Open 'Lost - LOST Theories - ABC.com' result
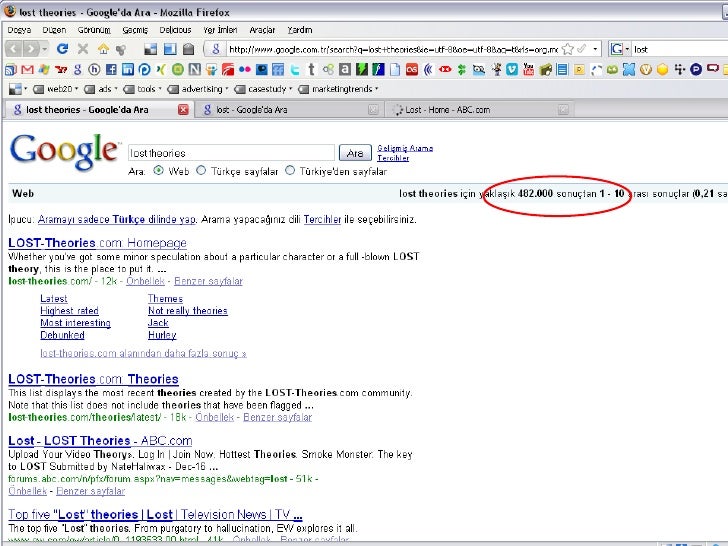The width and height of the screenshot is (728, 546). click(x=100, y=441)
